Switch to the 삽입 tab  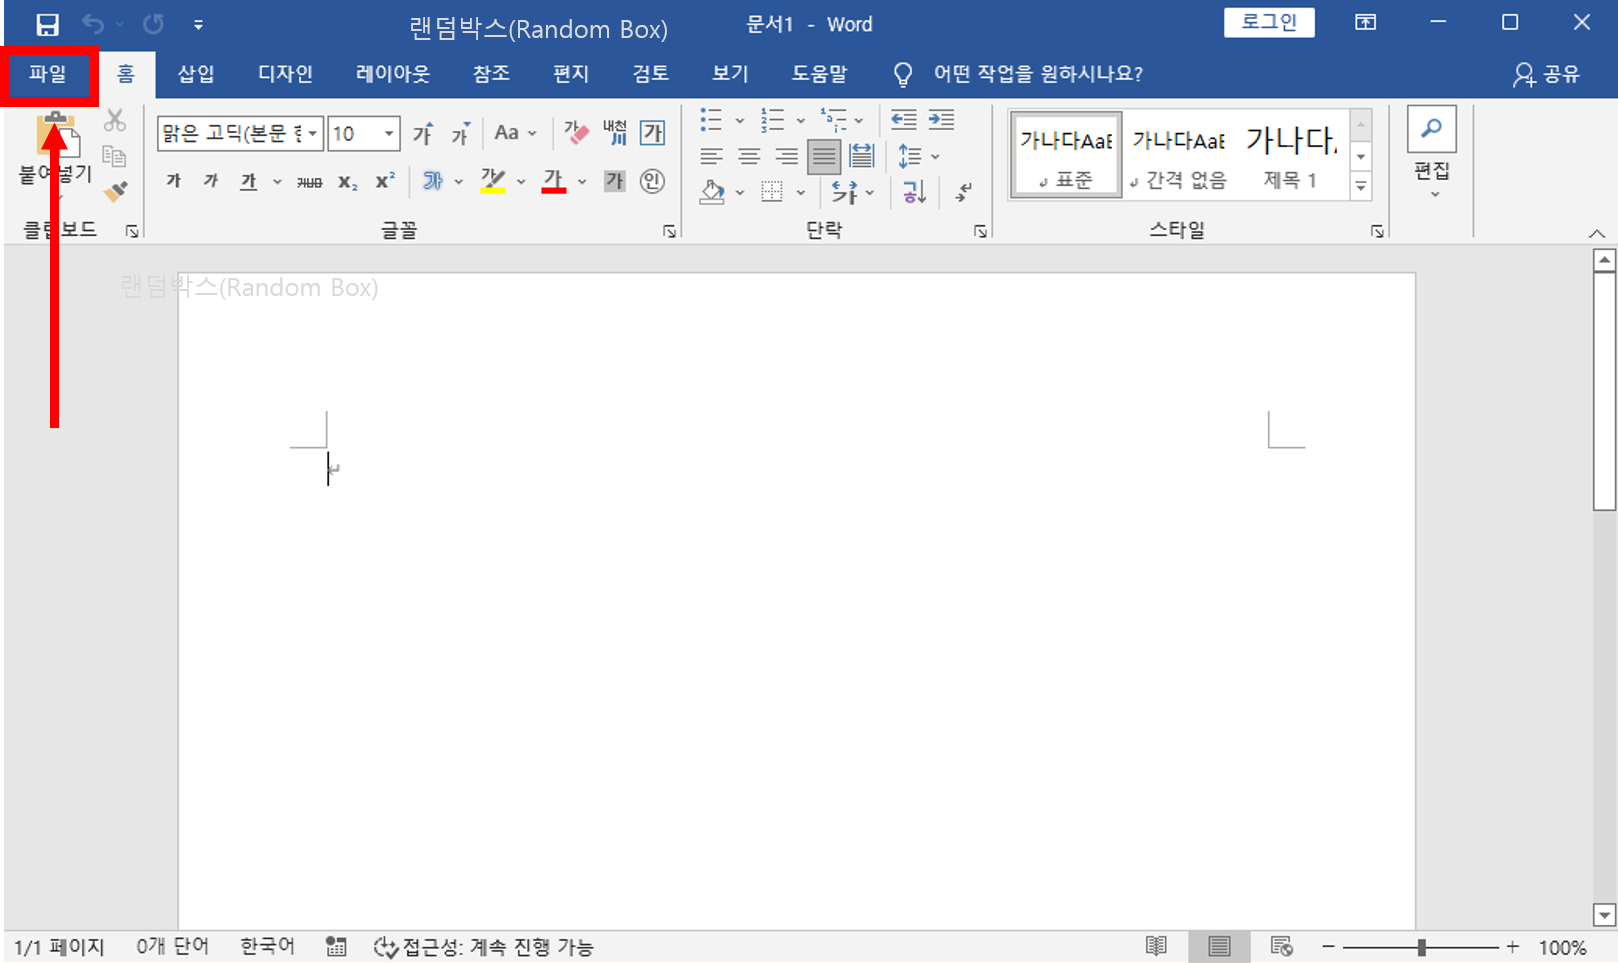[x=196, y=74]
